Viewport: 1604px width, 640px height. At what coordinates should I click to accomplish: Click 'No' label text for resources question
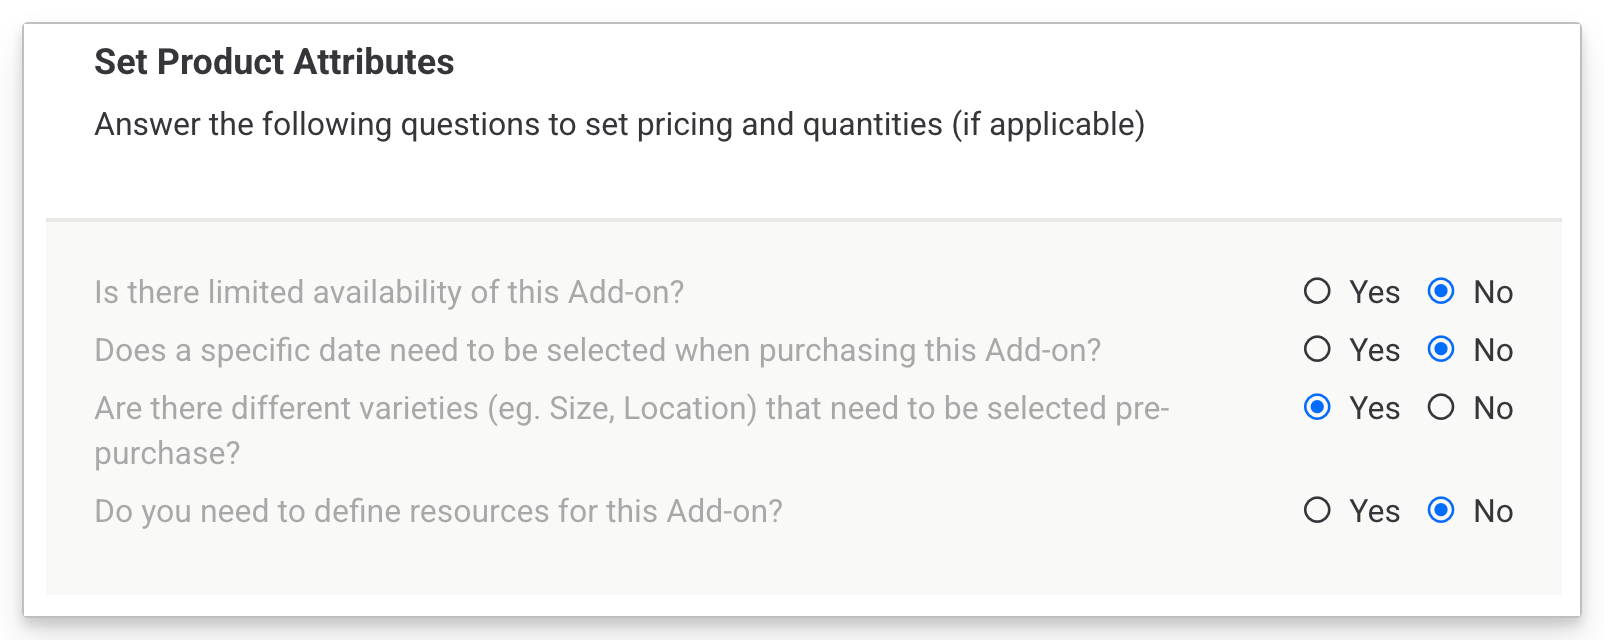1493,511
